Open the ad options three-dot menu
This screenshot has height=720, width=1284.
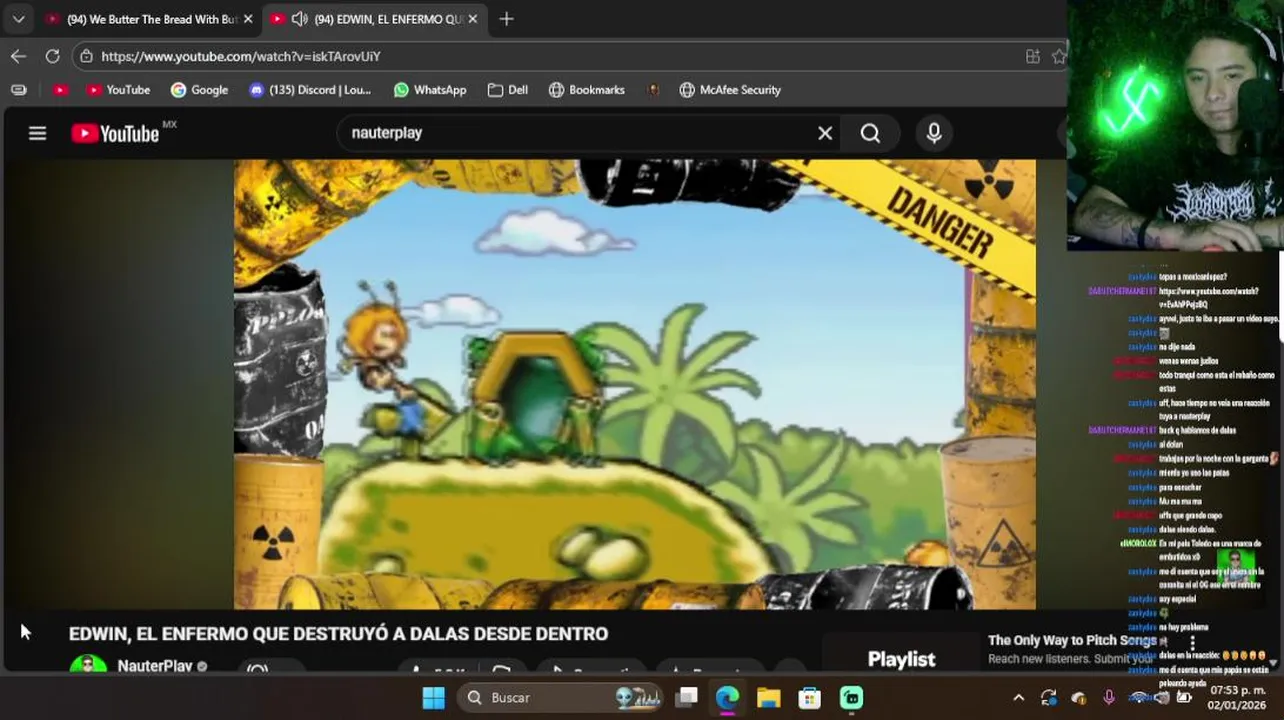[1192, 644]
